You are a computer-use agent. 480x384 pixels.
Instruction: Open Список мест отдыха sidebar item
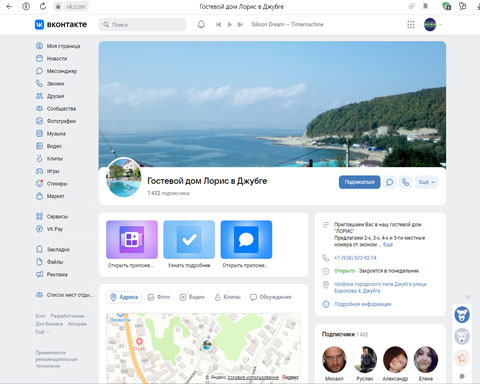64,295
